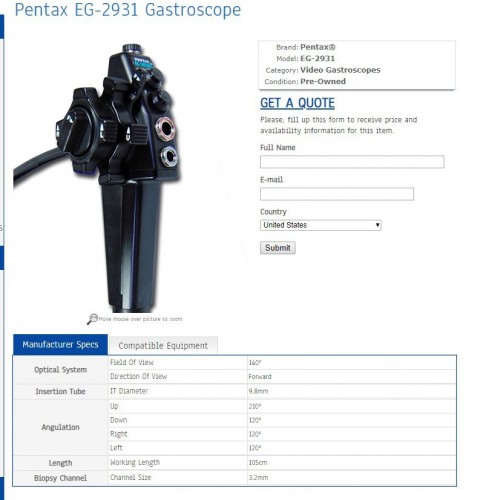Focus the Full Name input field
Screen dimensions: 500x500
coord(352,162)
